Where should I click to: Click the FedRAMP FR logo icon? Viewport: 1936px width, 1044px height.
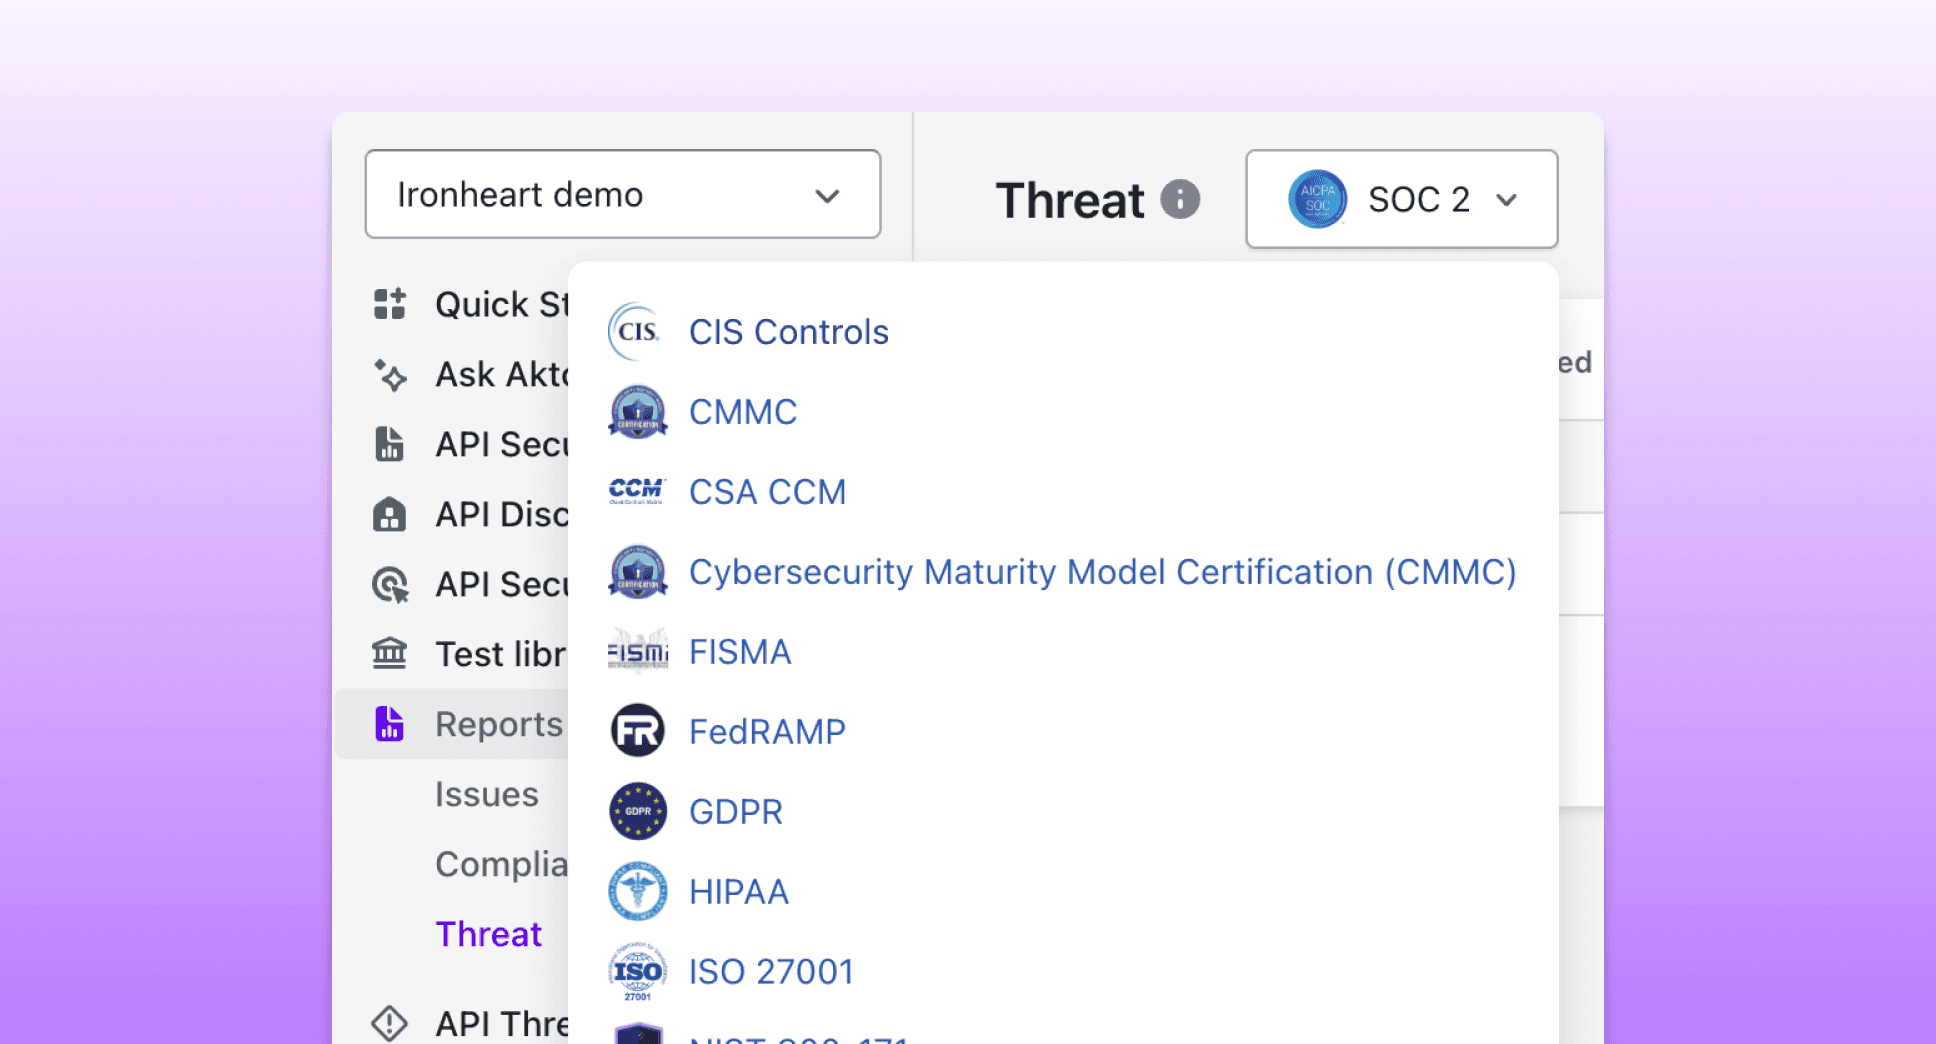[x=637, y=732]
